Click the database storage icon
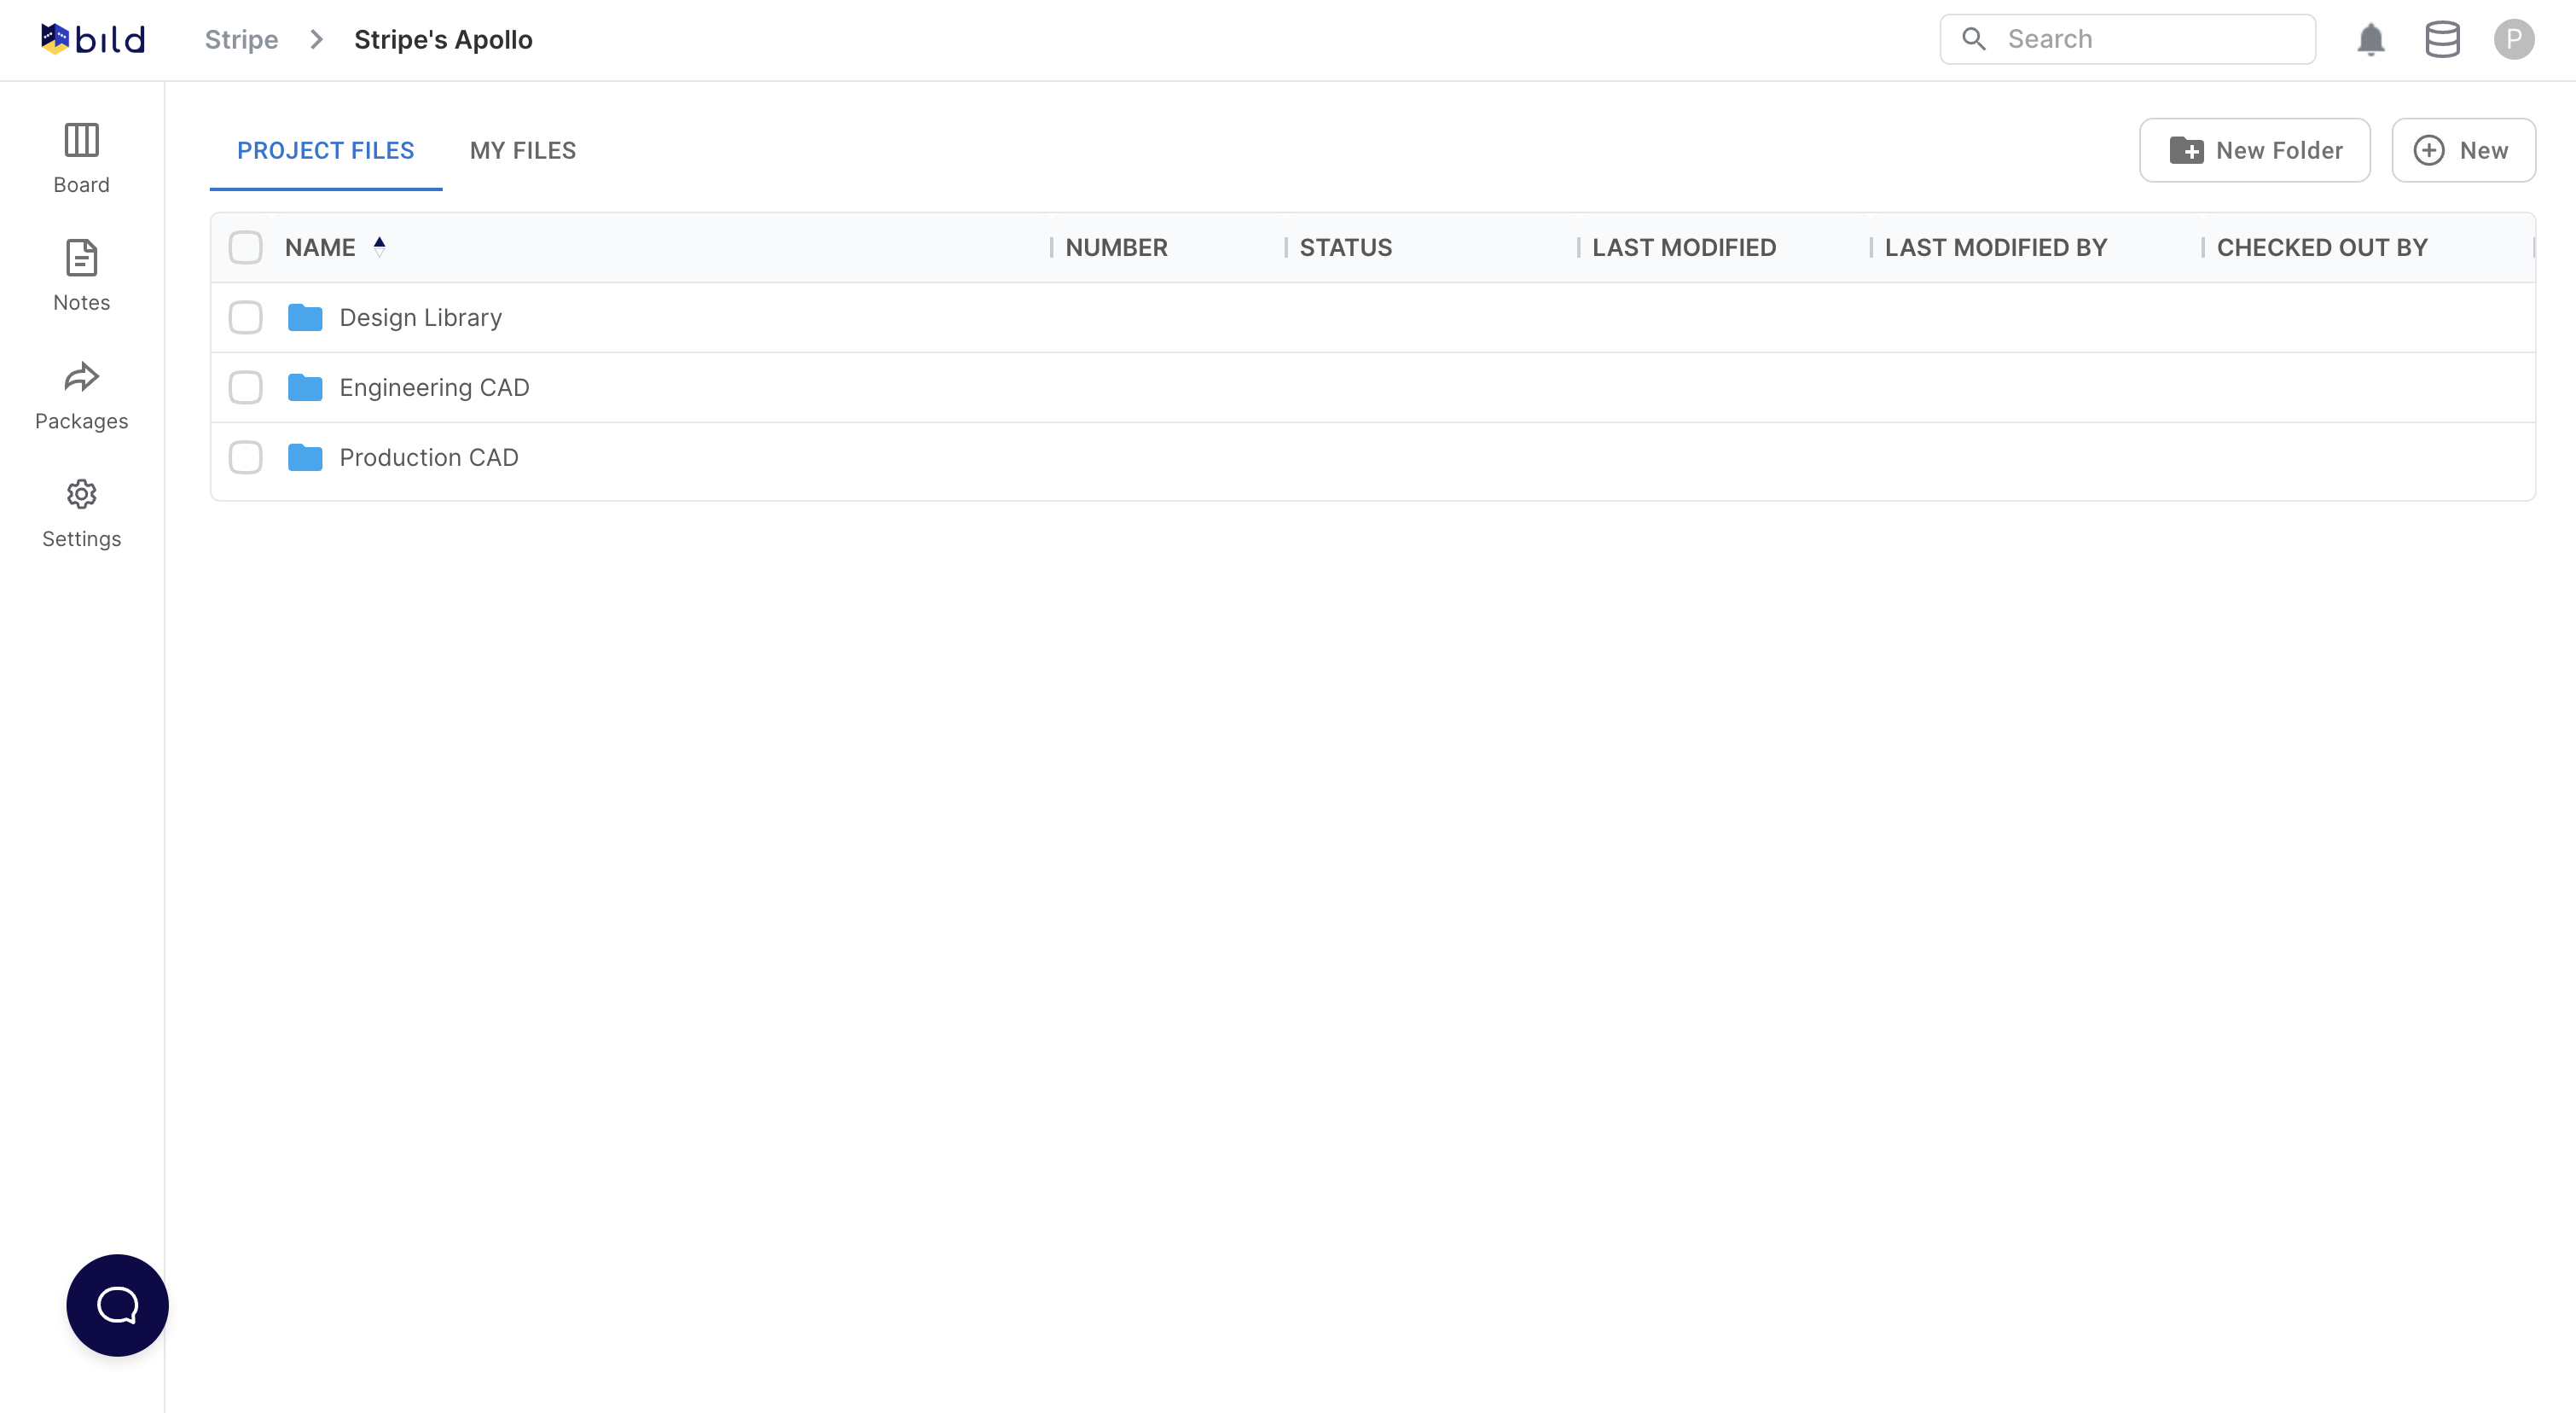 [2441, 39]
